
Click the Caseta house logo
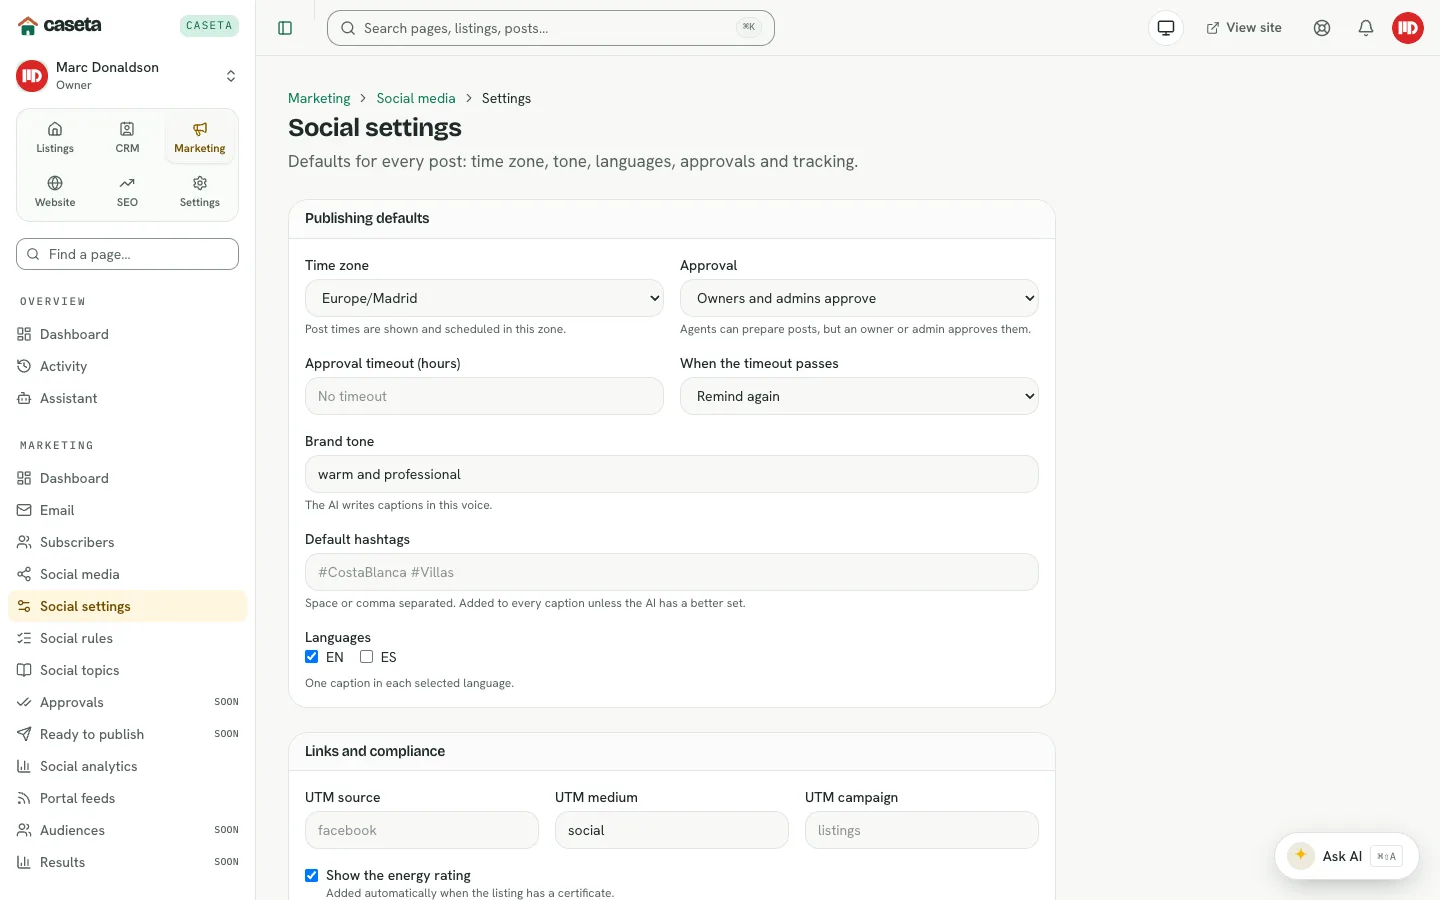coord(28,26)
